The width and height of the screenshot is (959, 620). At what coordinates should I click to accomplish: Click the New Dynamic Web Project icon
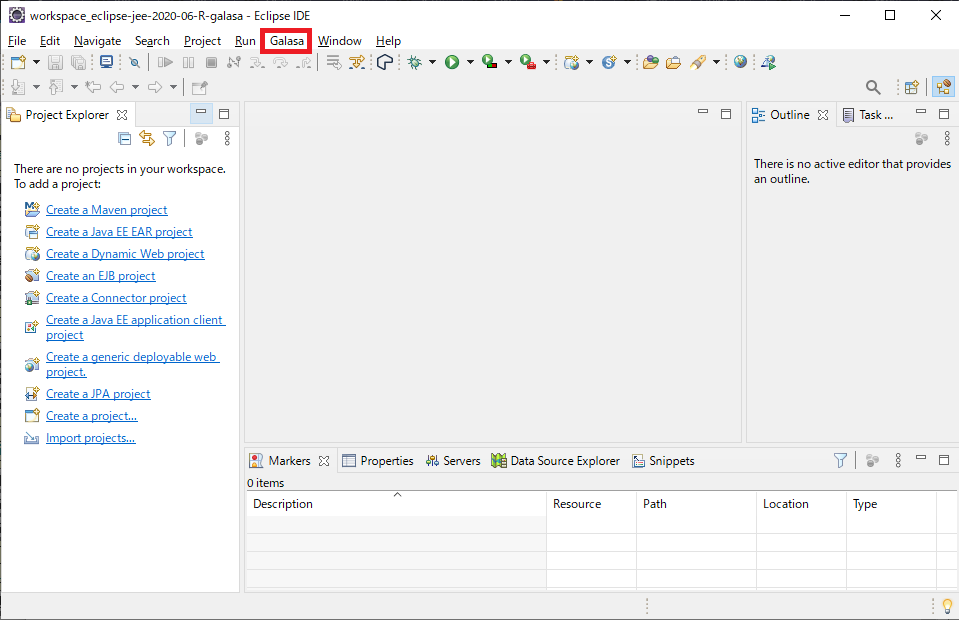pyautogui.click(x=572, y=62)
